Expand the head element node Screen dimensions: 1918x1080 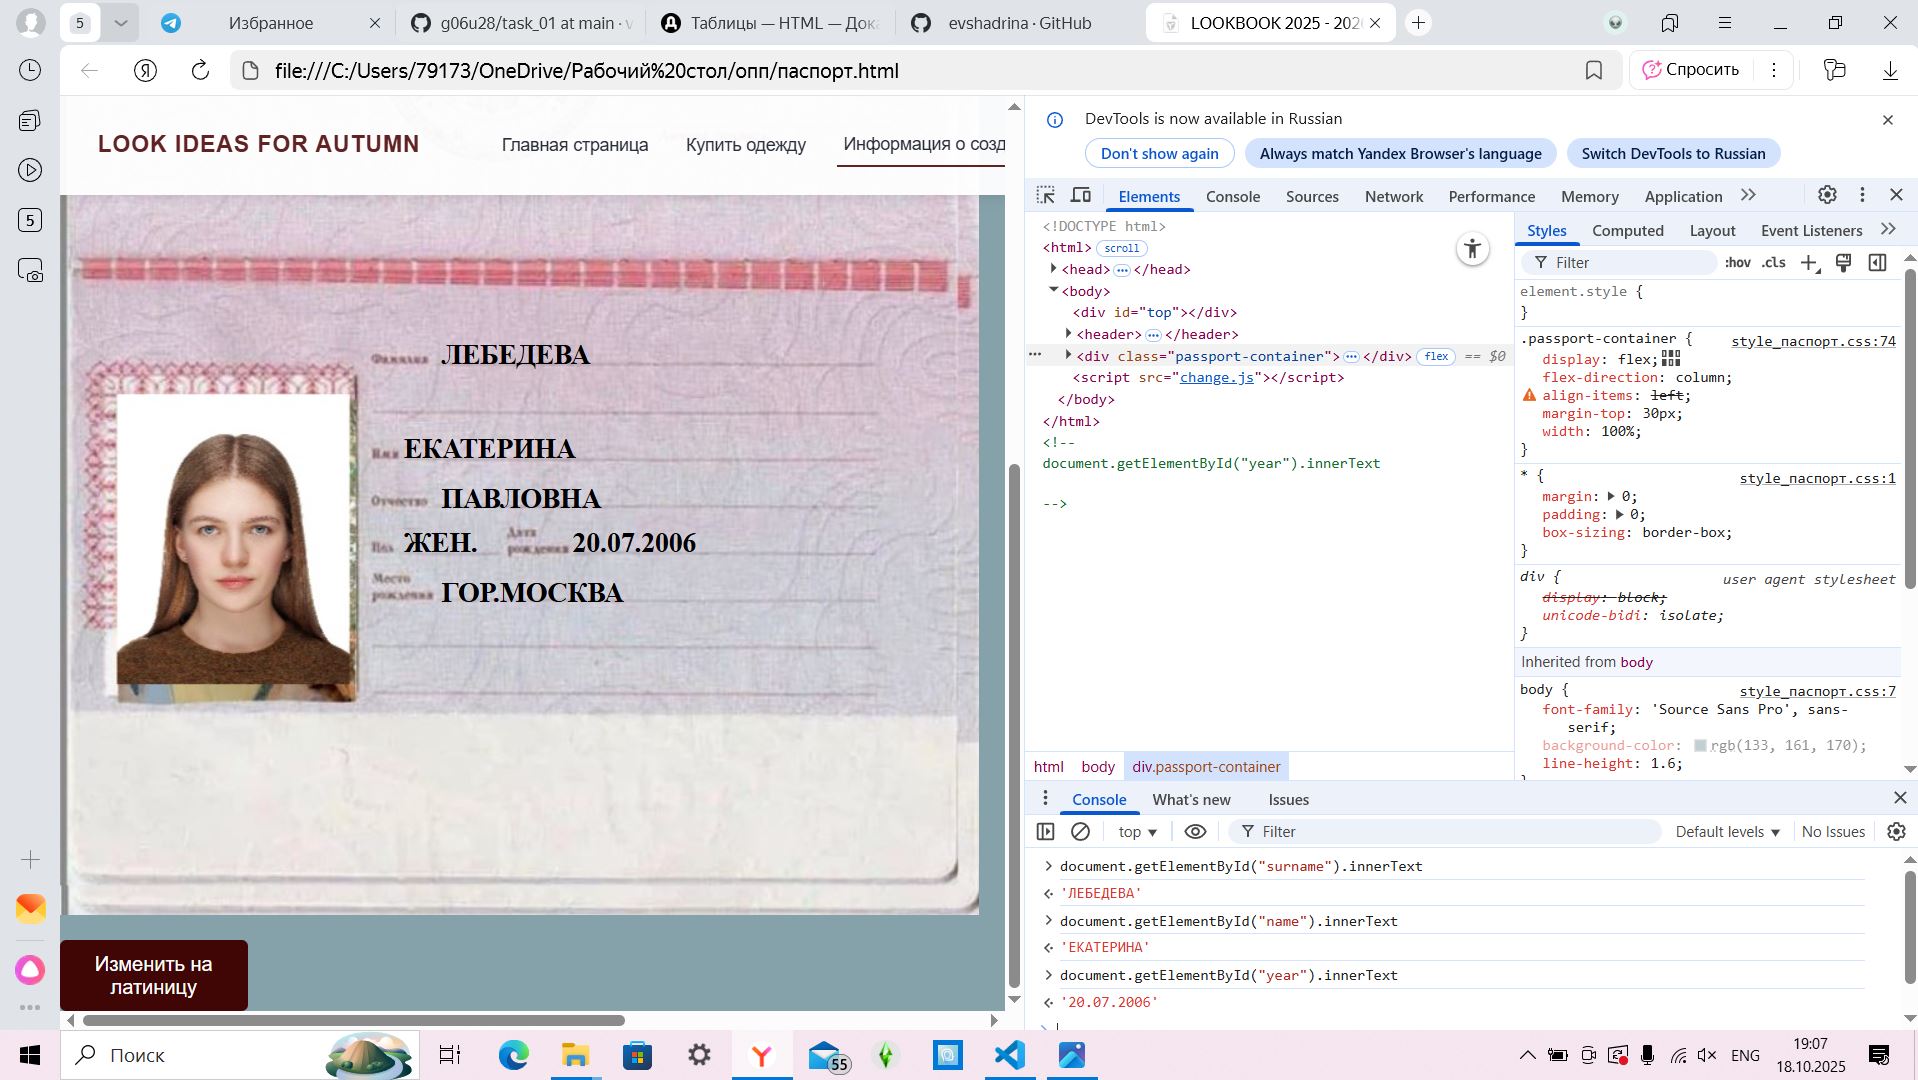pos(1054,269)
